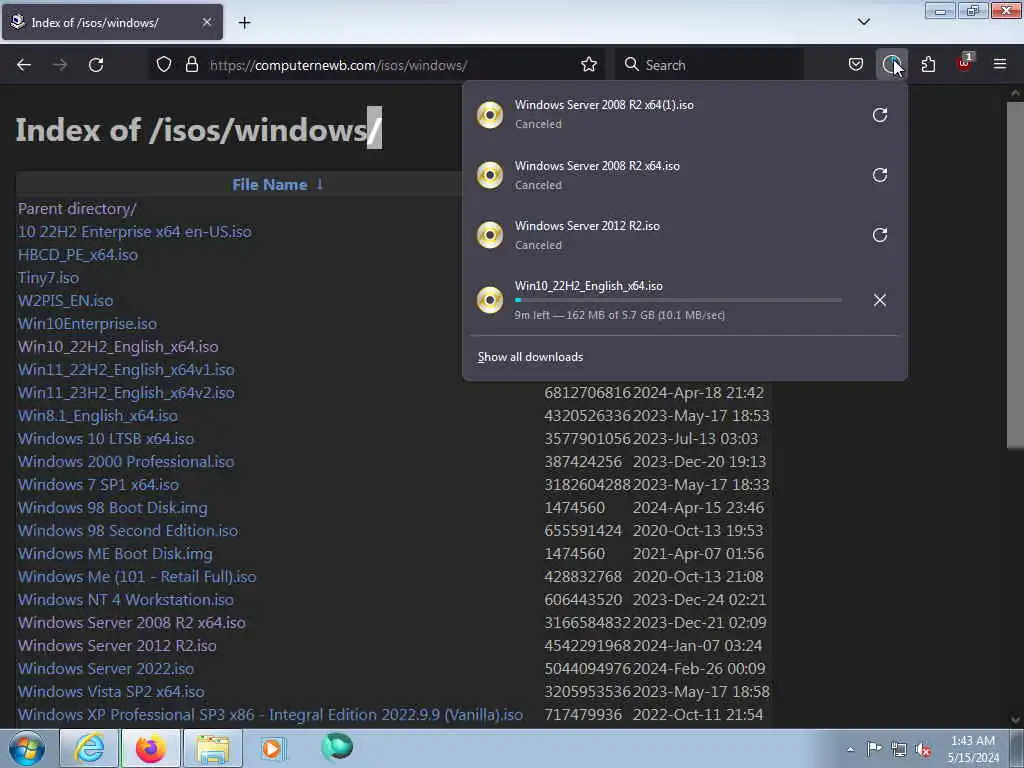
Task: Select the Index of /isos/windows/ tab
Action: pyautogui.click(x=112, y=22)
